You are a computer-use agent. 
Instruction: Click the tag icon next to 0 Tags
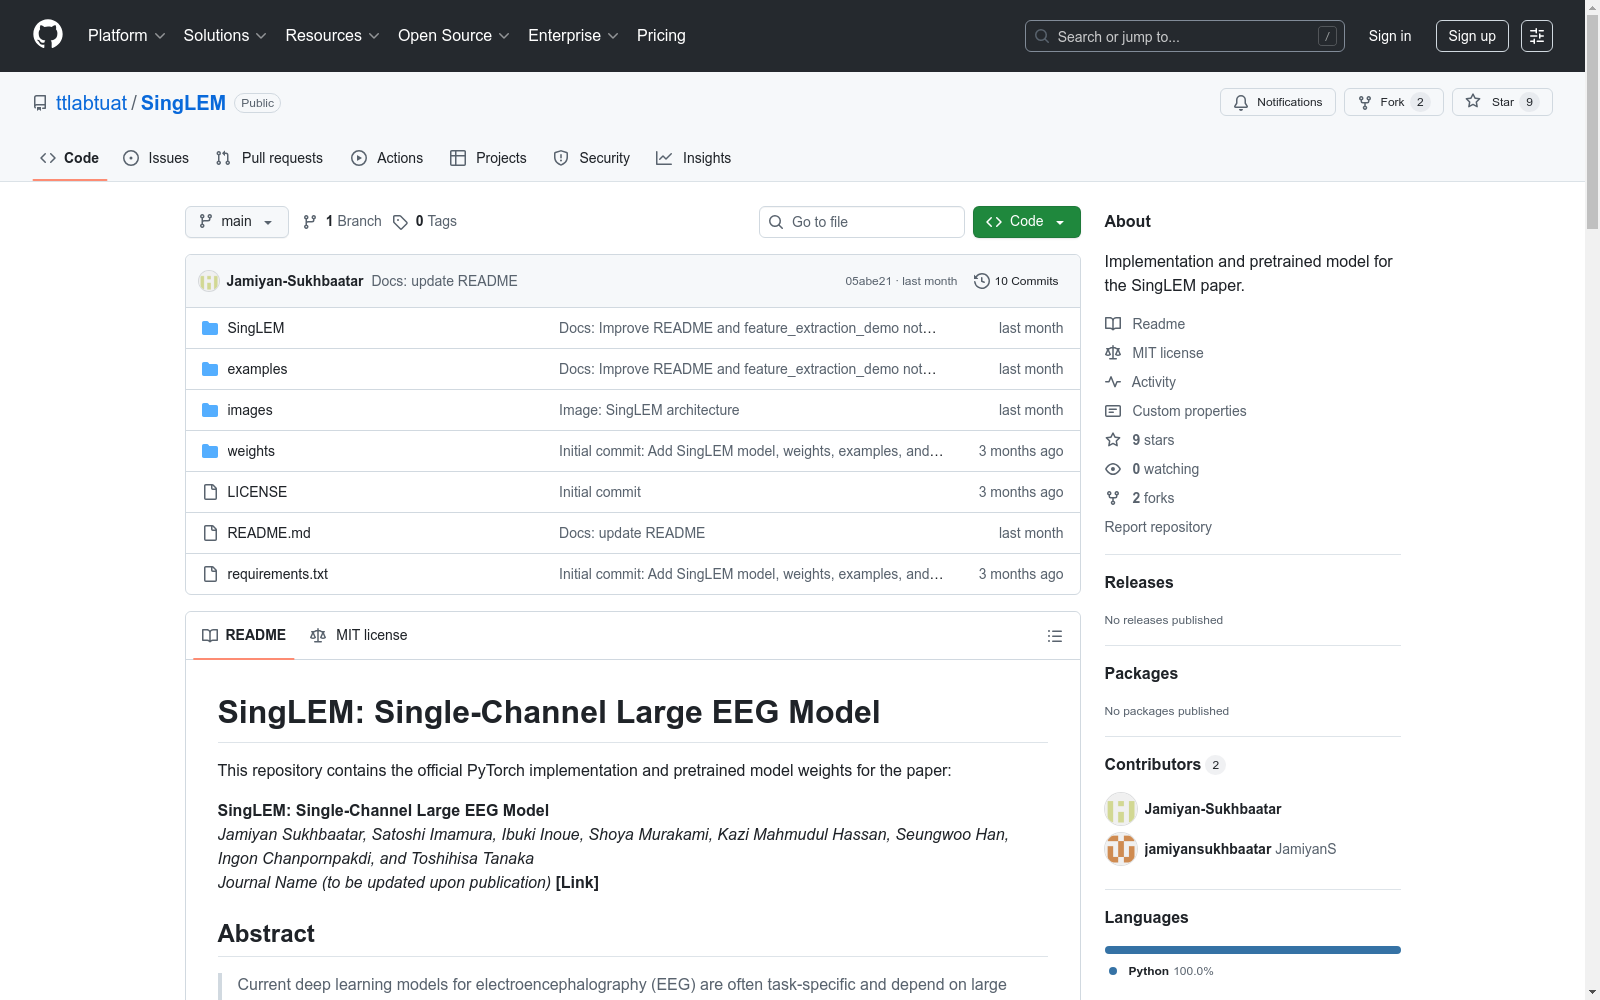coord(400,222)
